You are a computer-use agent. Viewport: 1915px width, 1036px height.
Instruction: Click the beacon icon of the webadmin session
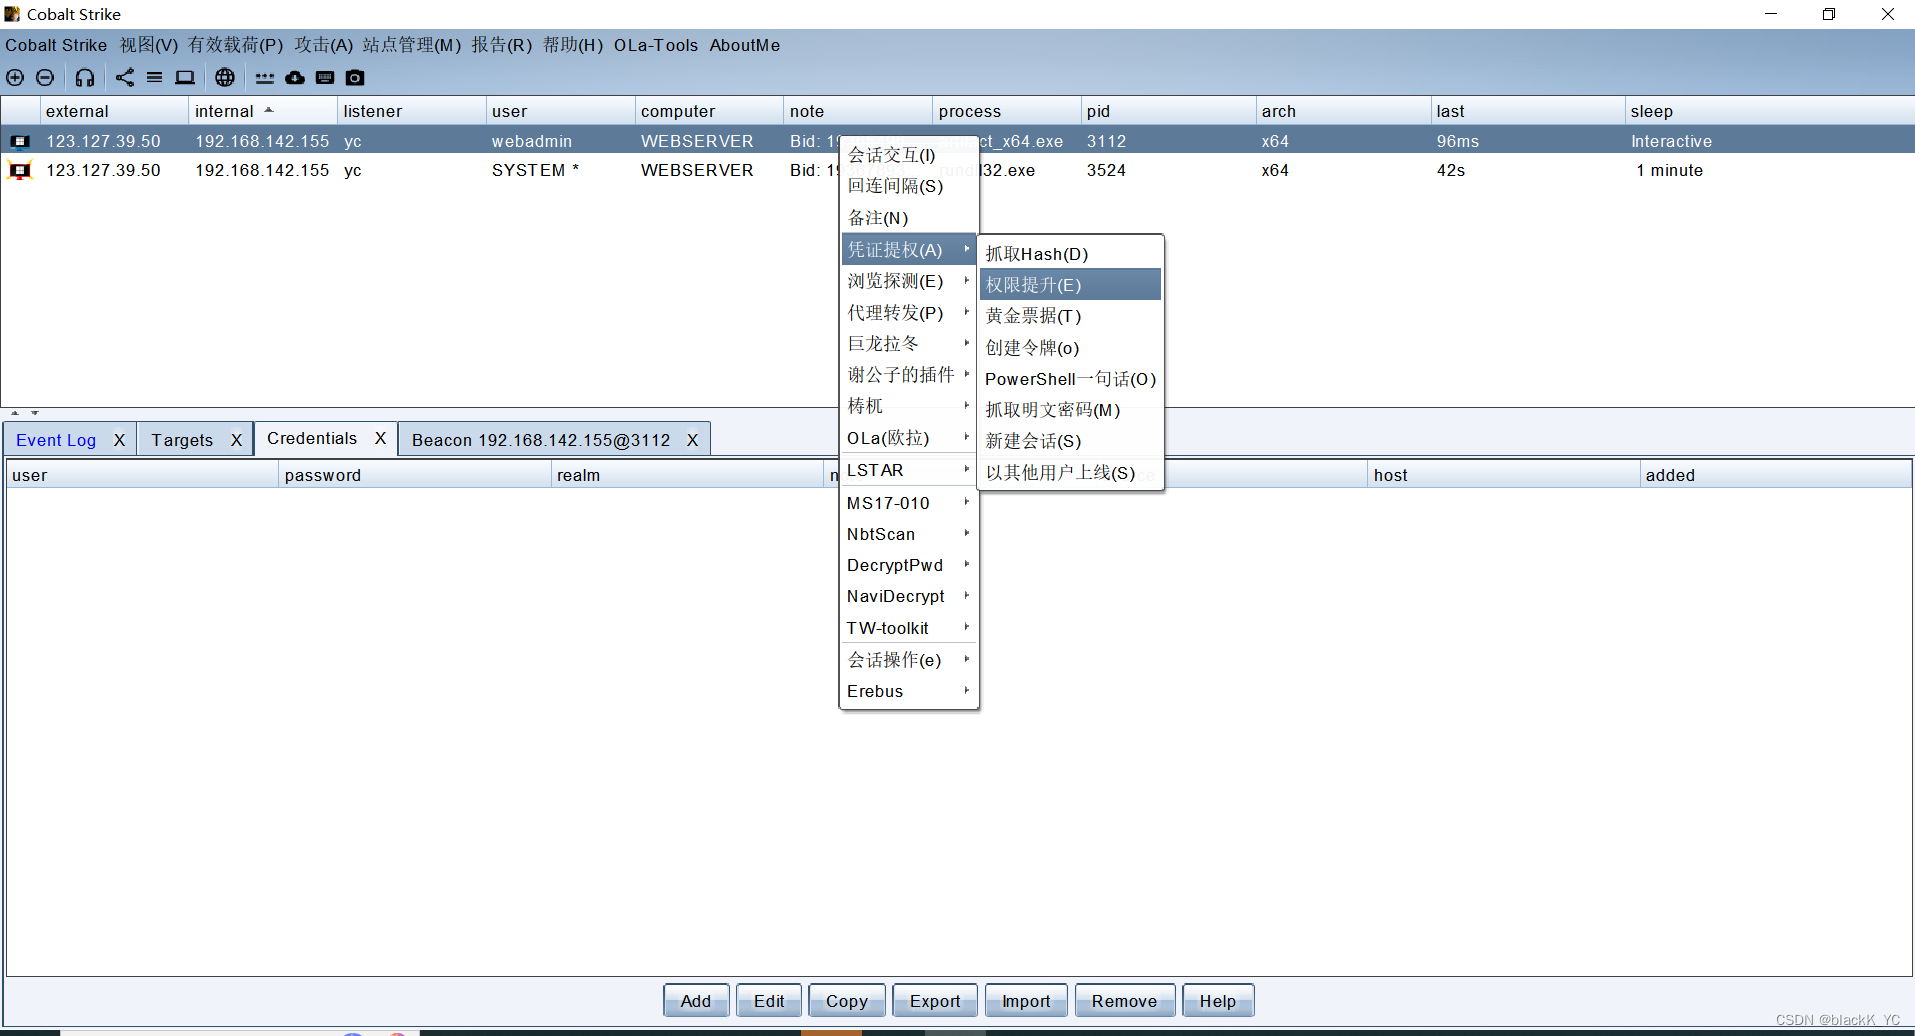tap(20, 141)
